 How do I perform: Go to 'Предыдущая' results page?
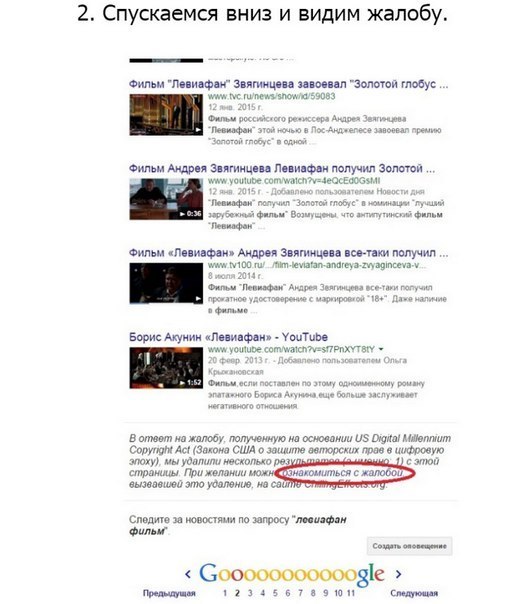(x=169, y=593)
